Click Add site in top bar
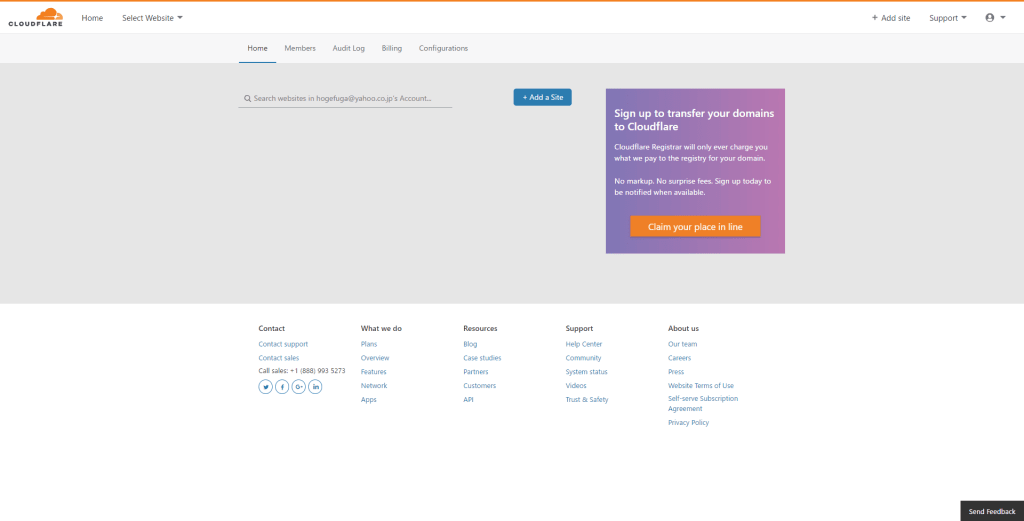The width and height of the screenshot is (1024, 521). 891,18
